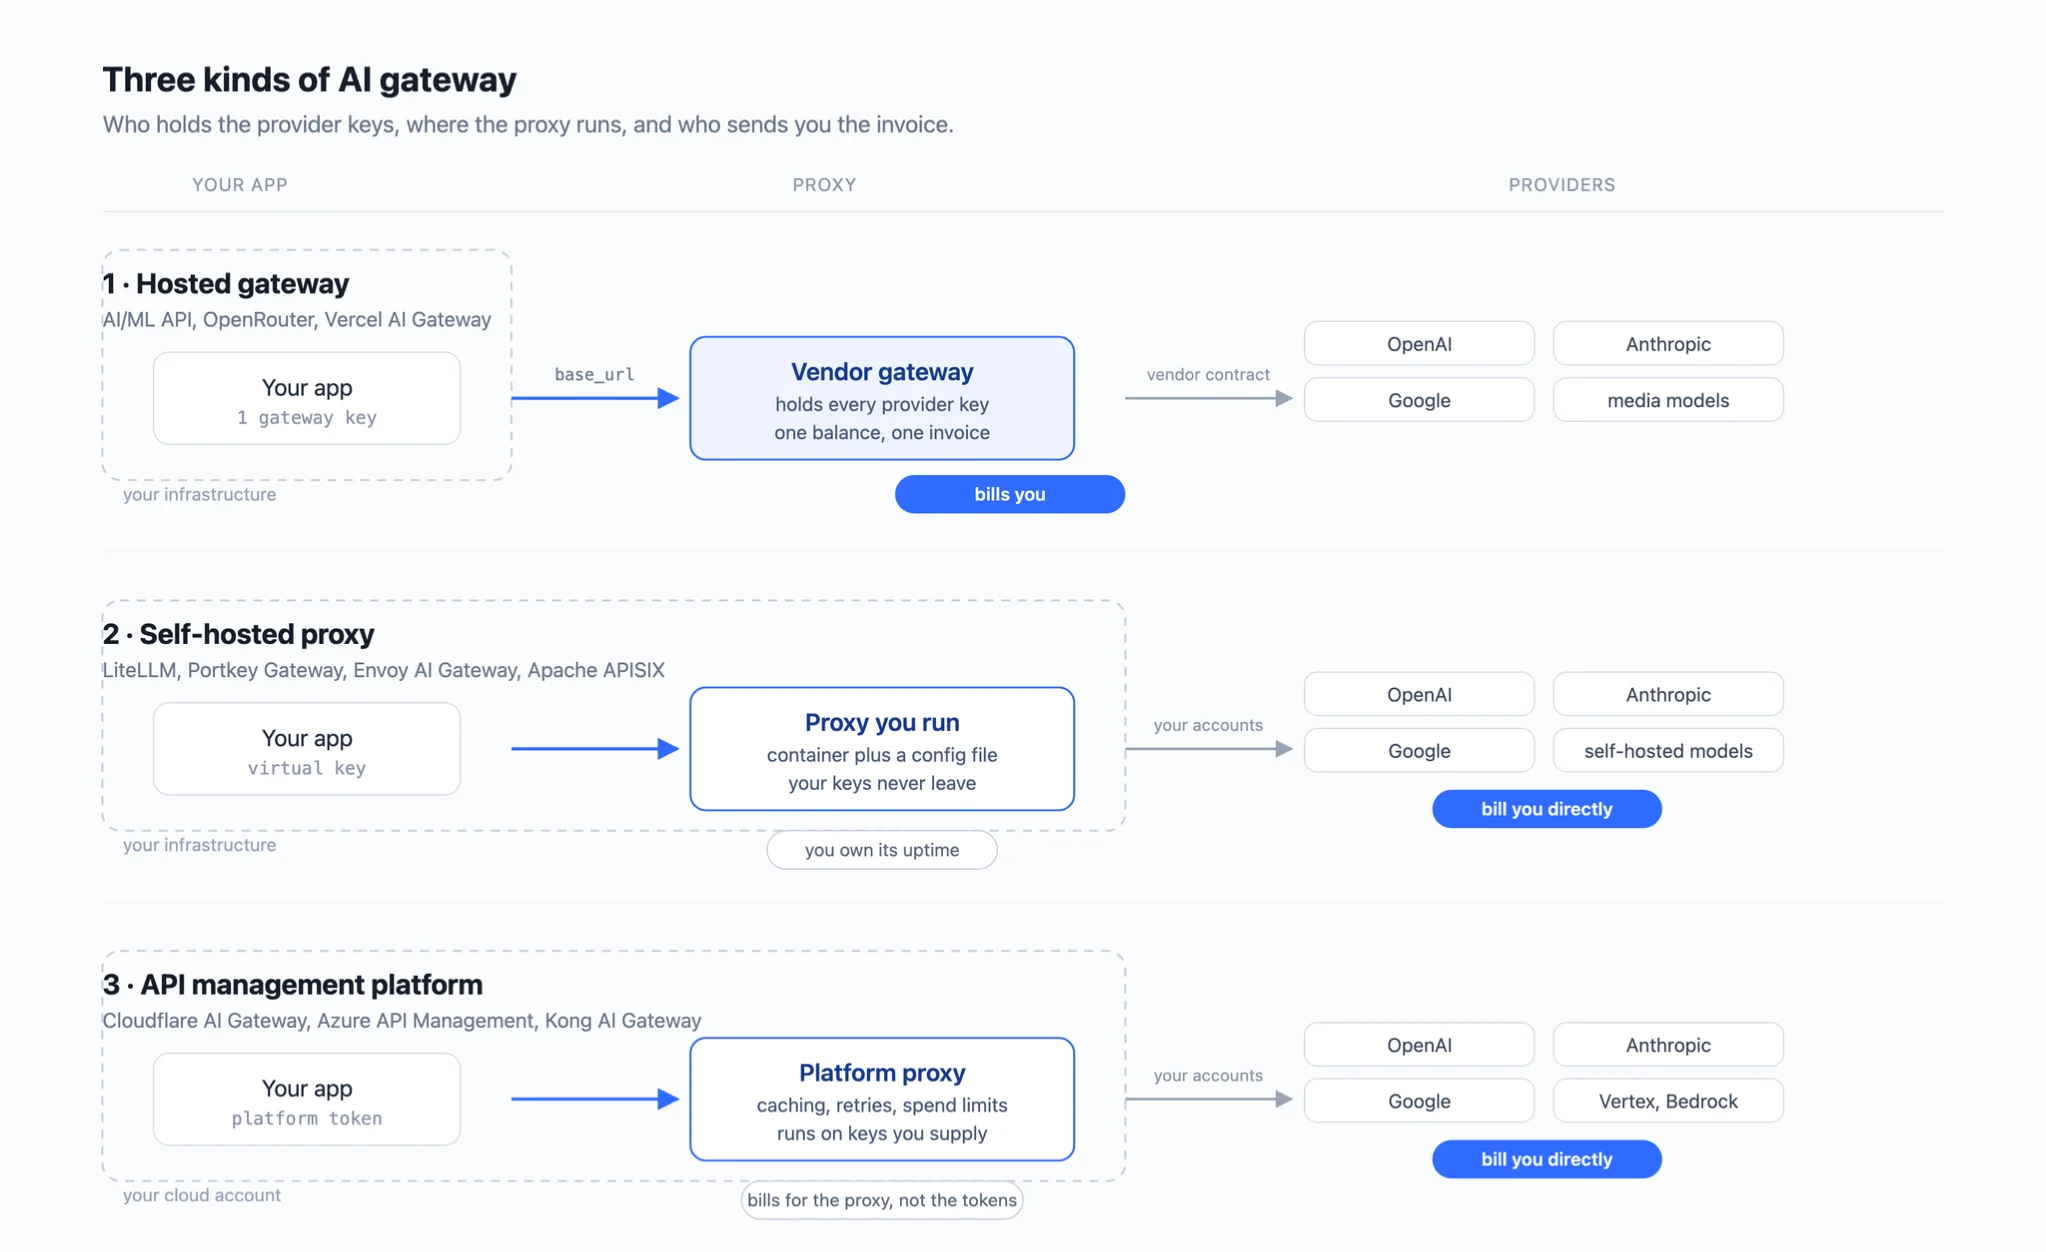Click the 'Cloudflare AI Gateway, Azure API Management' line
Viewport: 2046px width, 1252px height.
(402, 1021)
